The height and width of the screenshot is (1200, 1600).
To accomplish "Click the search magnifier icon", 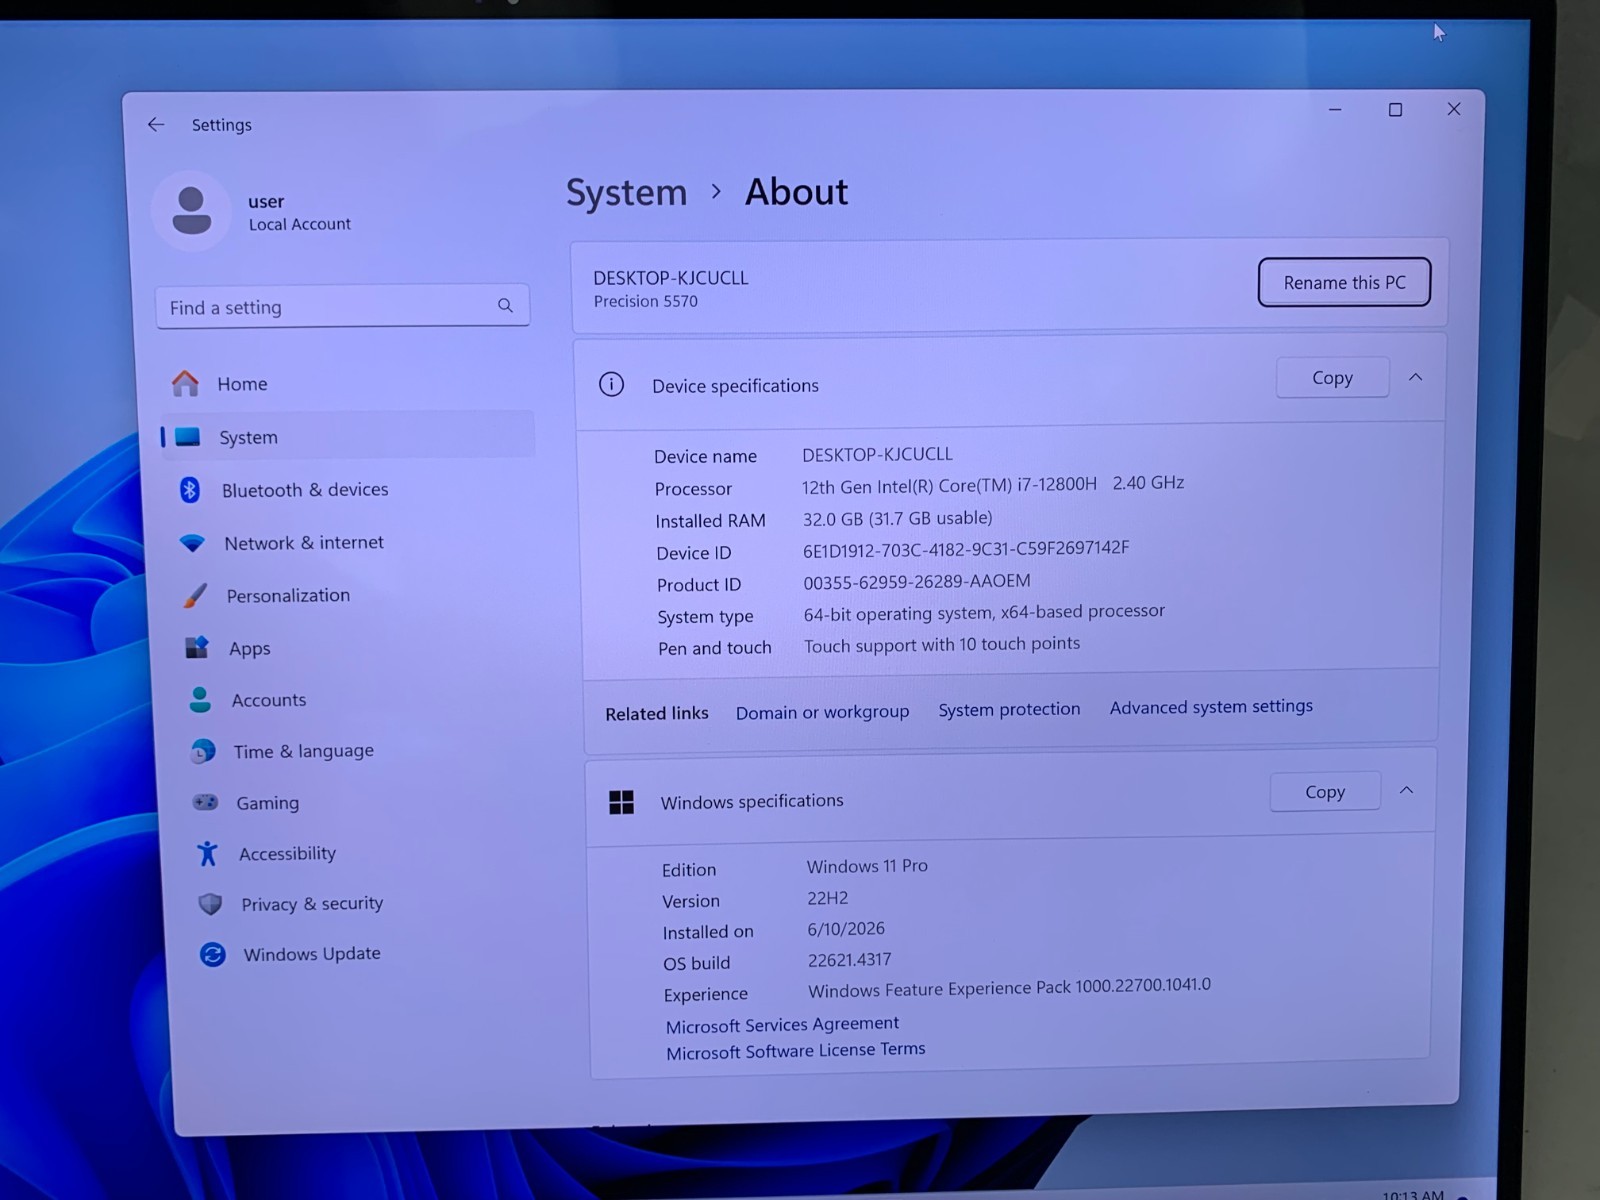I will (x=505, y=305).
